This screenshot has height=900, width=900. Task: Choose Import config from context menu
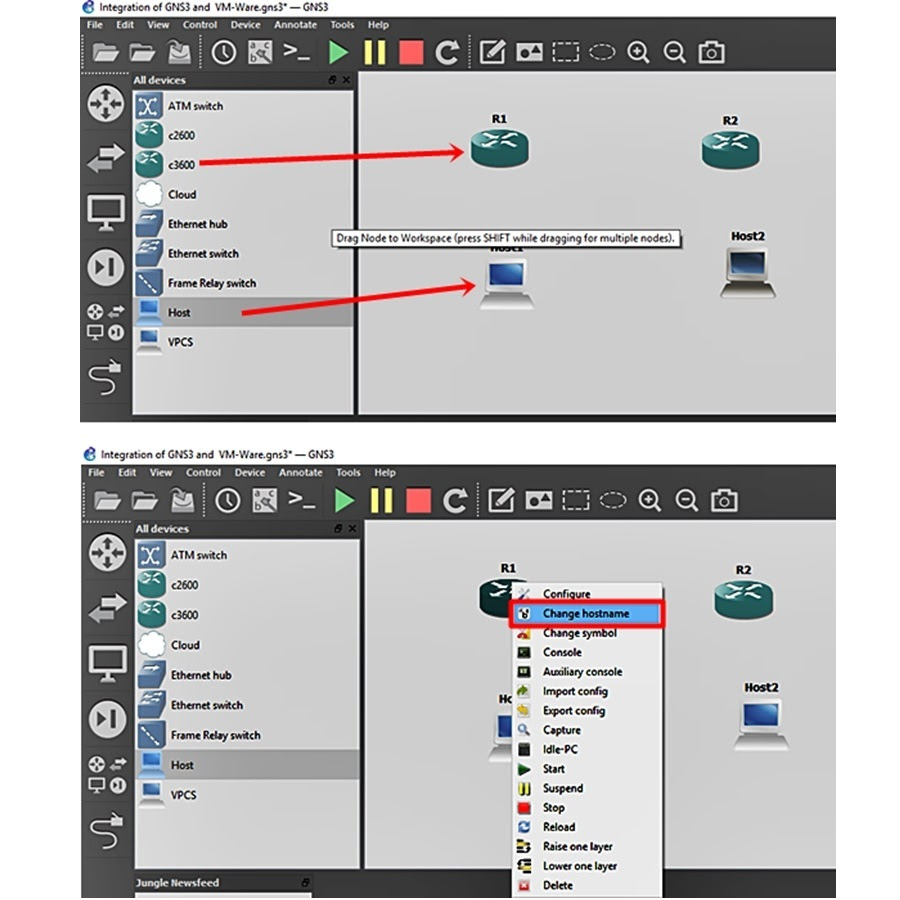click(x=587, y=691)
